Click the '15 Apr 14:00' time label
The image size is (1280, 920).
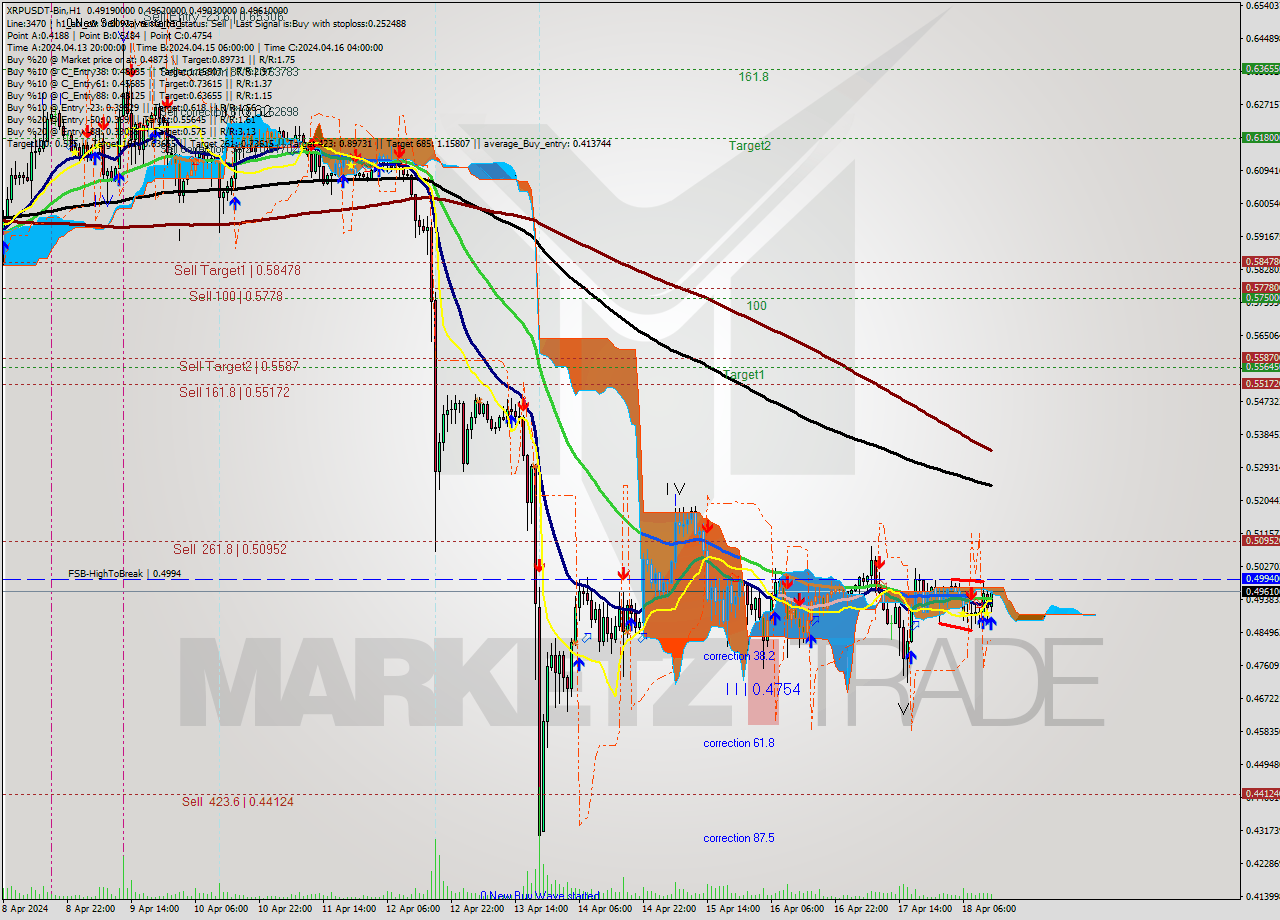[733, 910]
